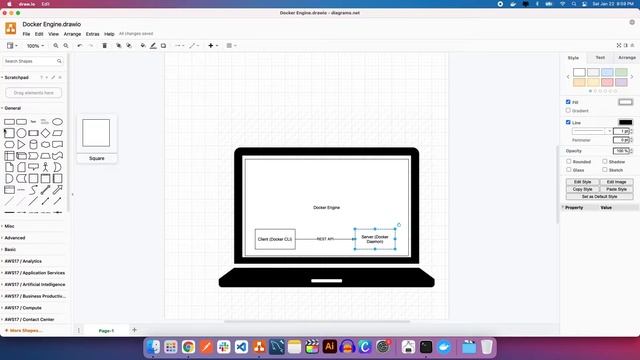Toggle the Line checkbox

tap(568, 122)
